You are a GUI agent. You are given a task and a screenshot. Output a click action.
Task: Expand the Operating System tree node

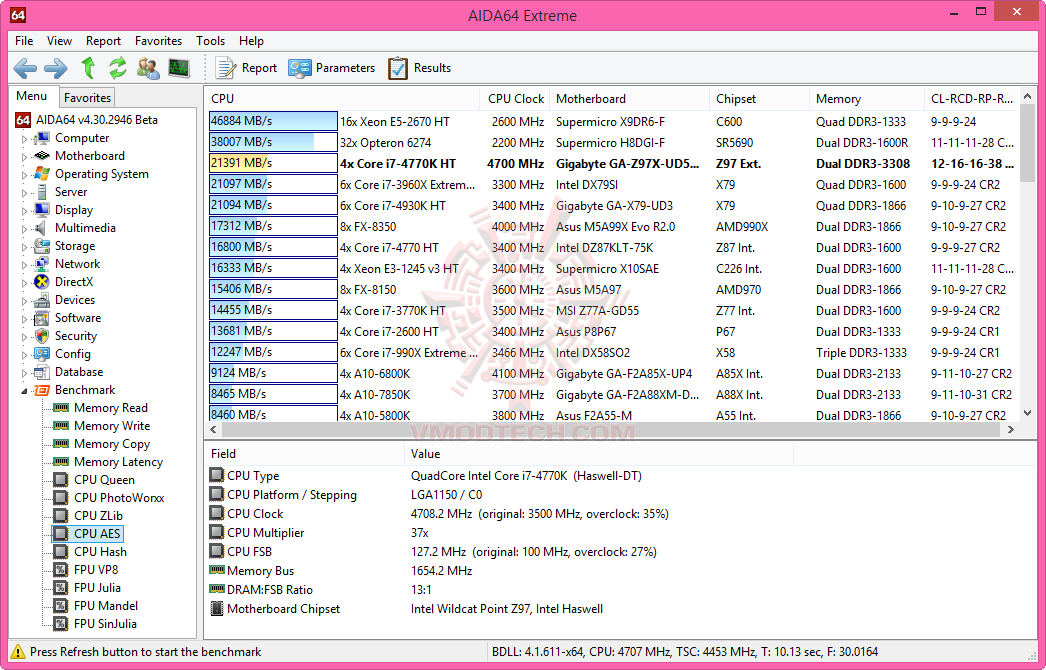click(25, 175)
